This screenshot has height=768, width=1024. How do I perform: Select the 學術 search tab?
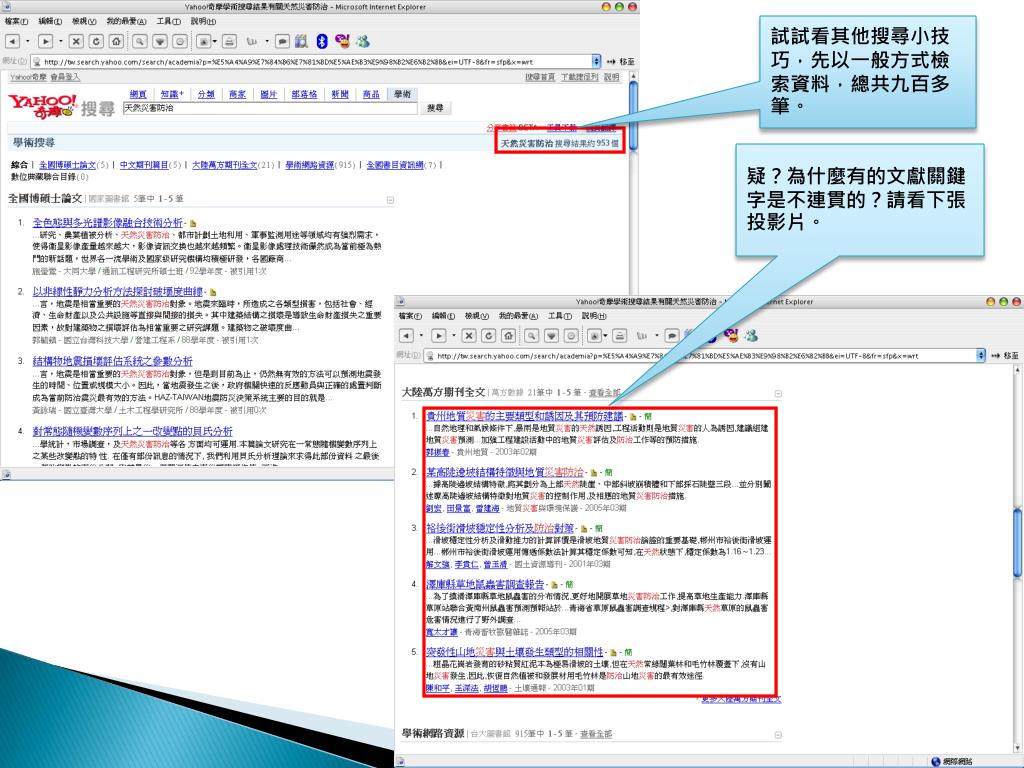[x=402, y=94]
